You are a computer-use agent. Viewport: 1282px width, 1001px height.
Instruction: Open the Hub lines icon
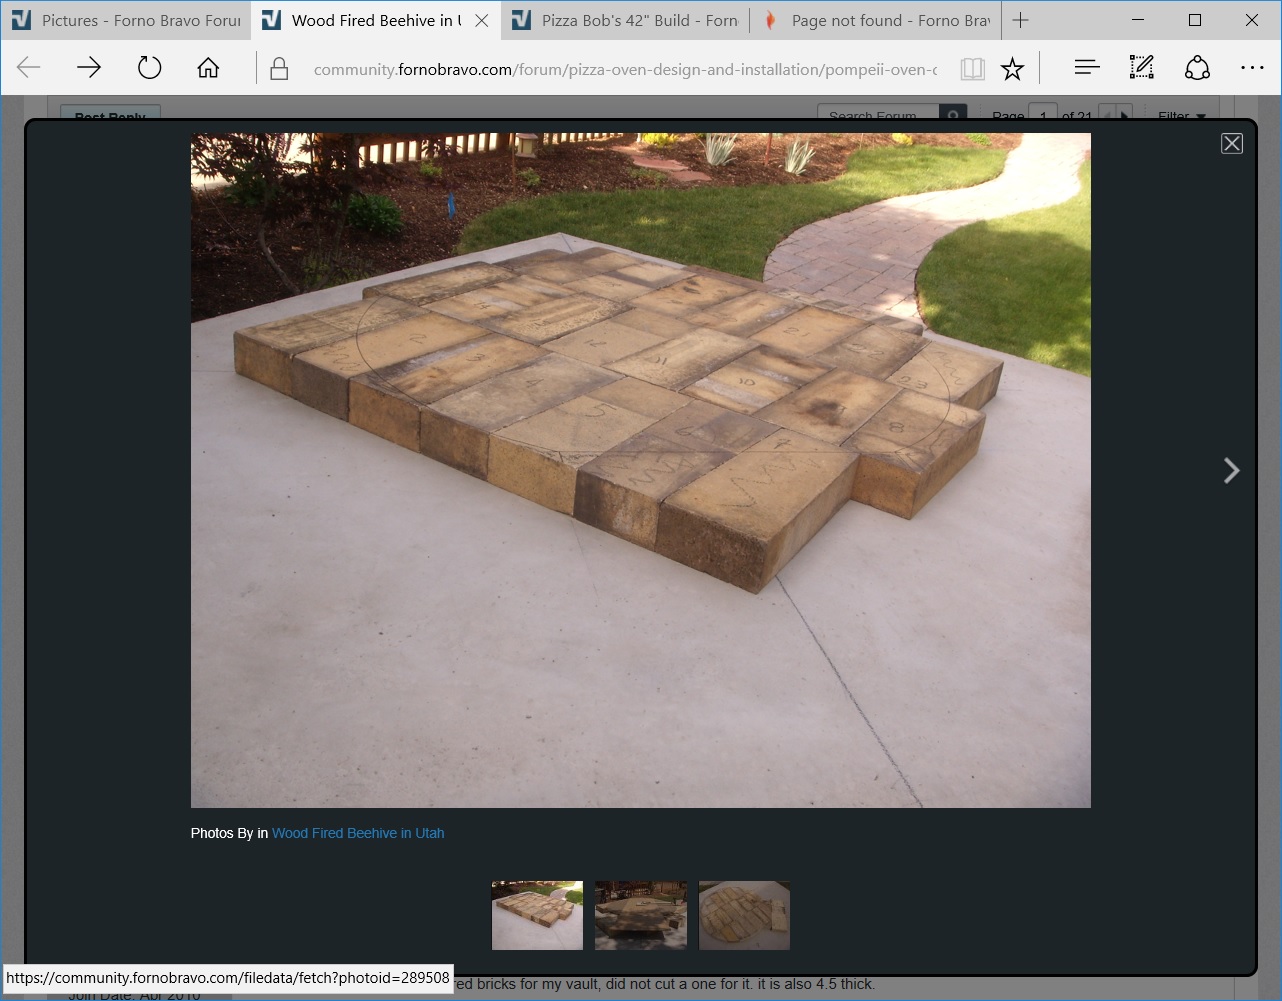[1086, 68]
